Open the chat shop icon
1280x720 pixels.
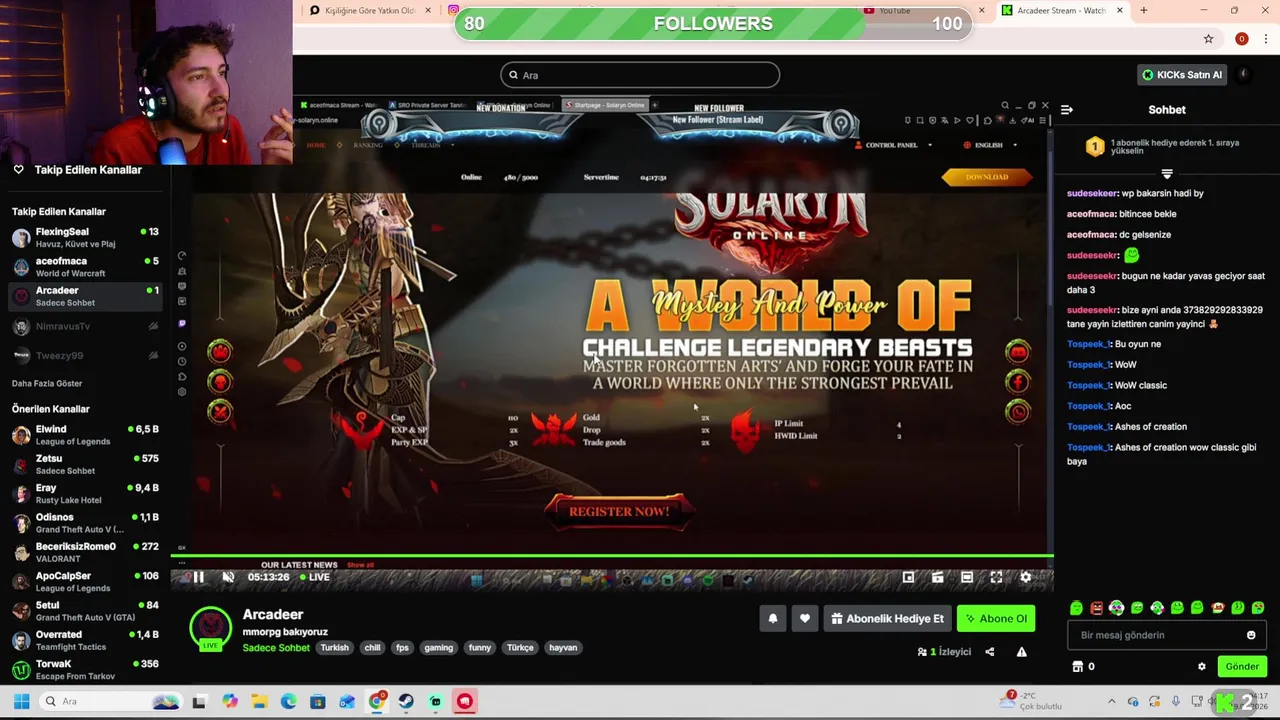(x=1078, y=666)
